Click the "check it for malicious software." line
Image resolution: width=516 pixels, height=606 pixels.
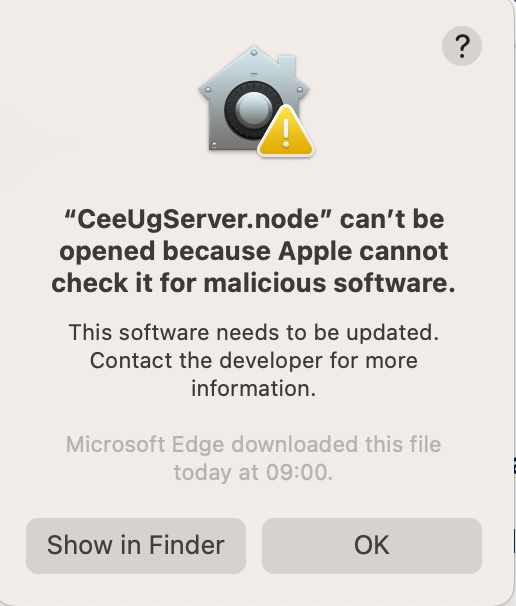point(254,283)
